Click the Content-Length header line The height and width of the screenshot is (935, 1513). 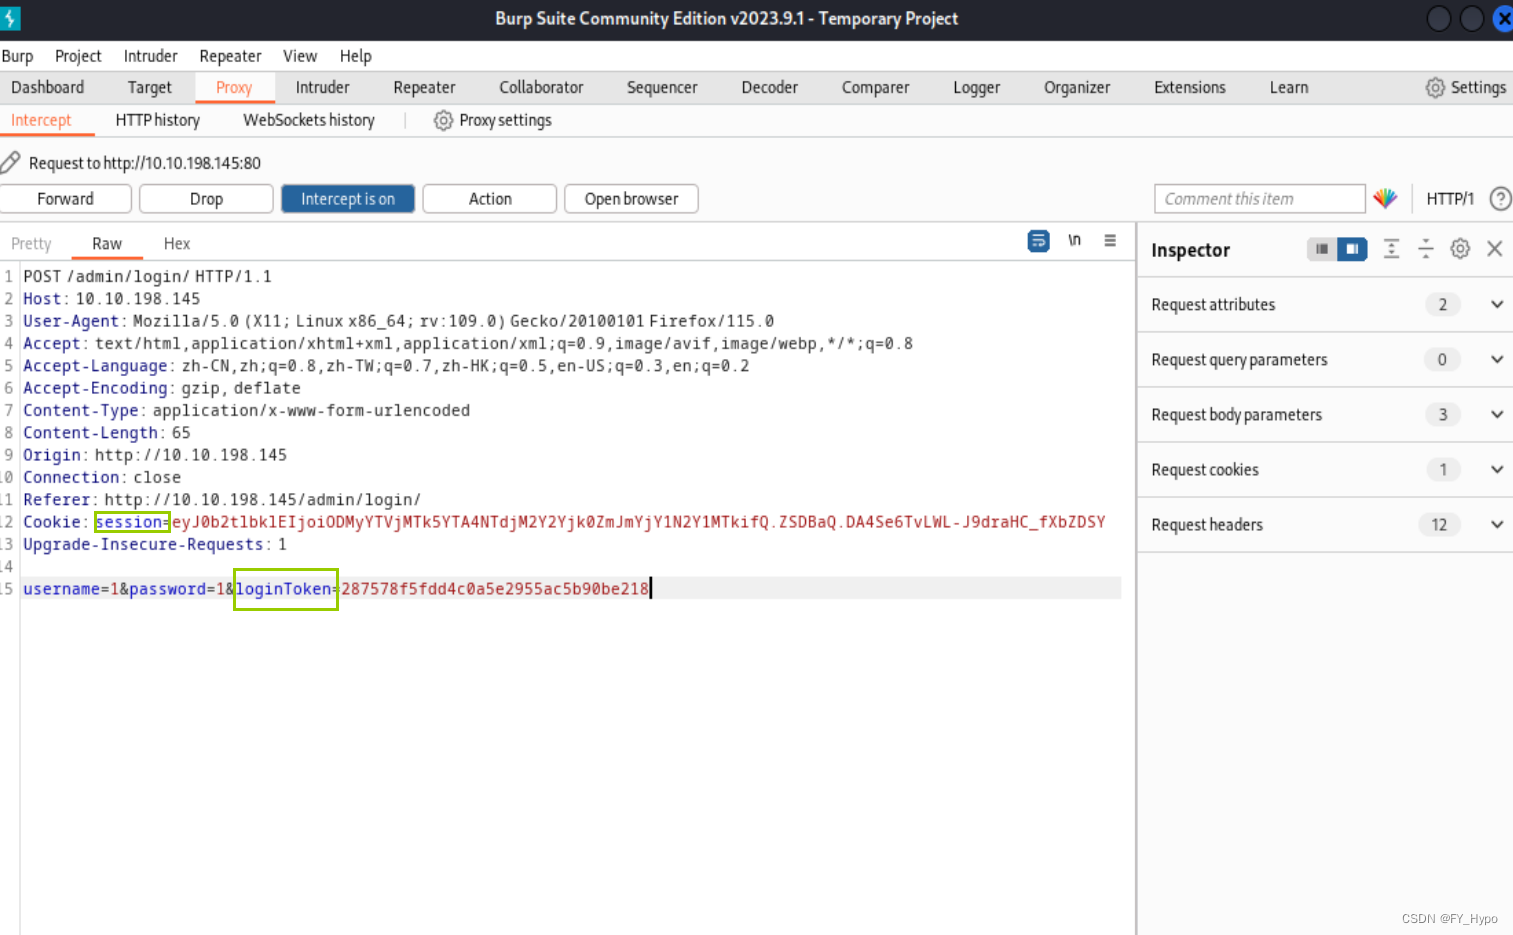(107, 433)
